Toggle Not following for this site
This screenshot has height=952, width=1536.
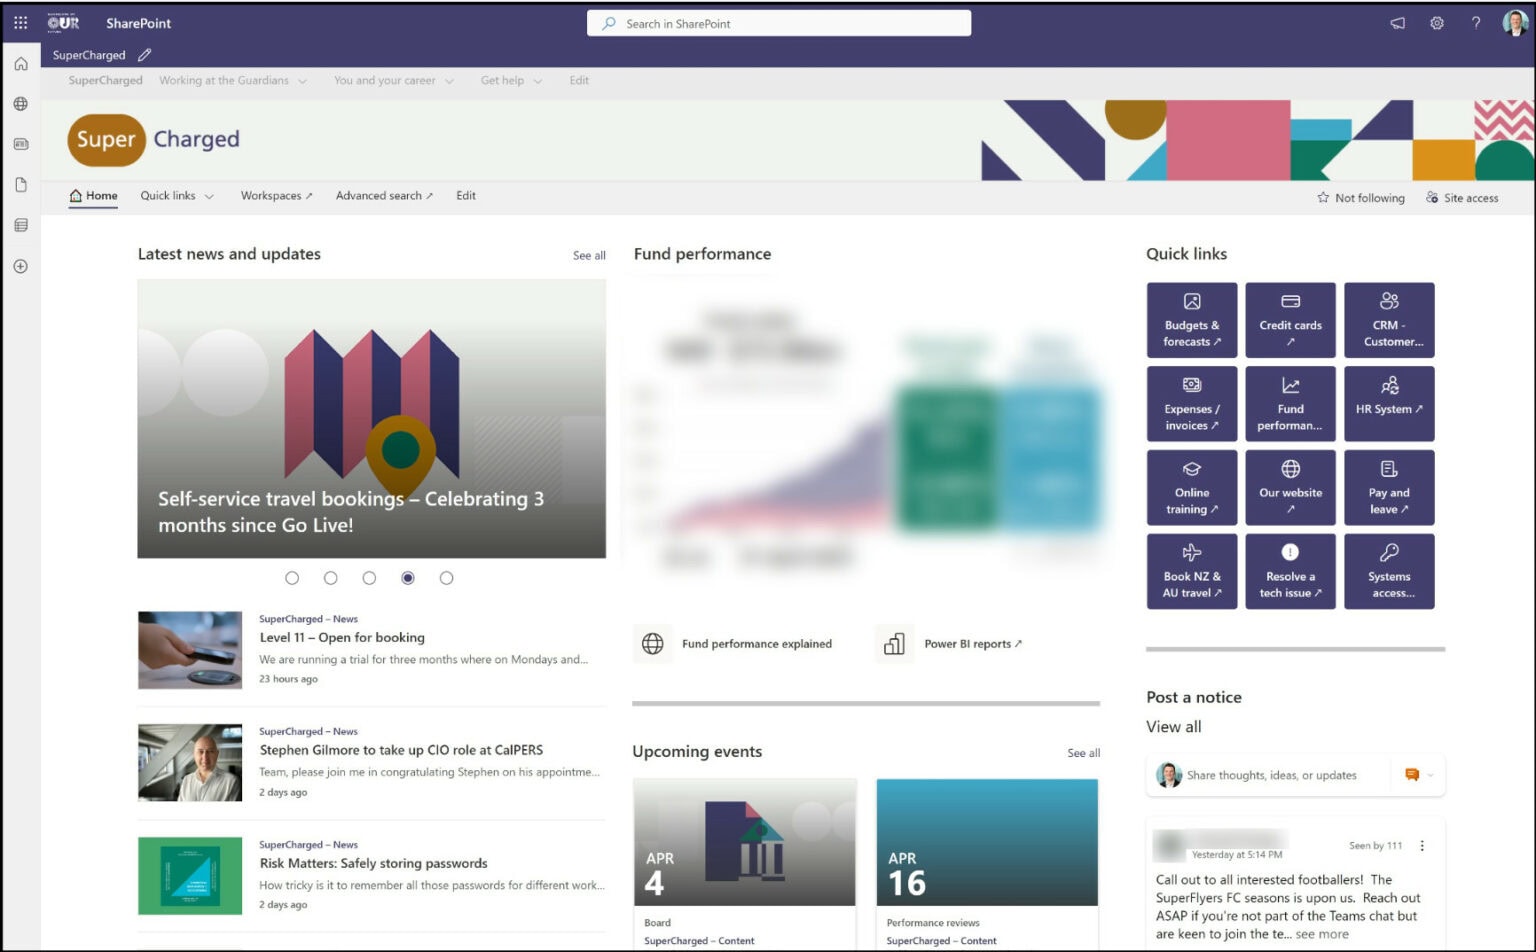tap(1359, 197)
